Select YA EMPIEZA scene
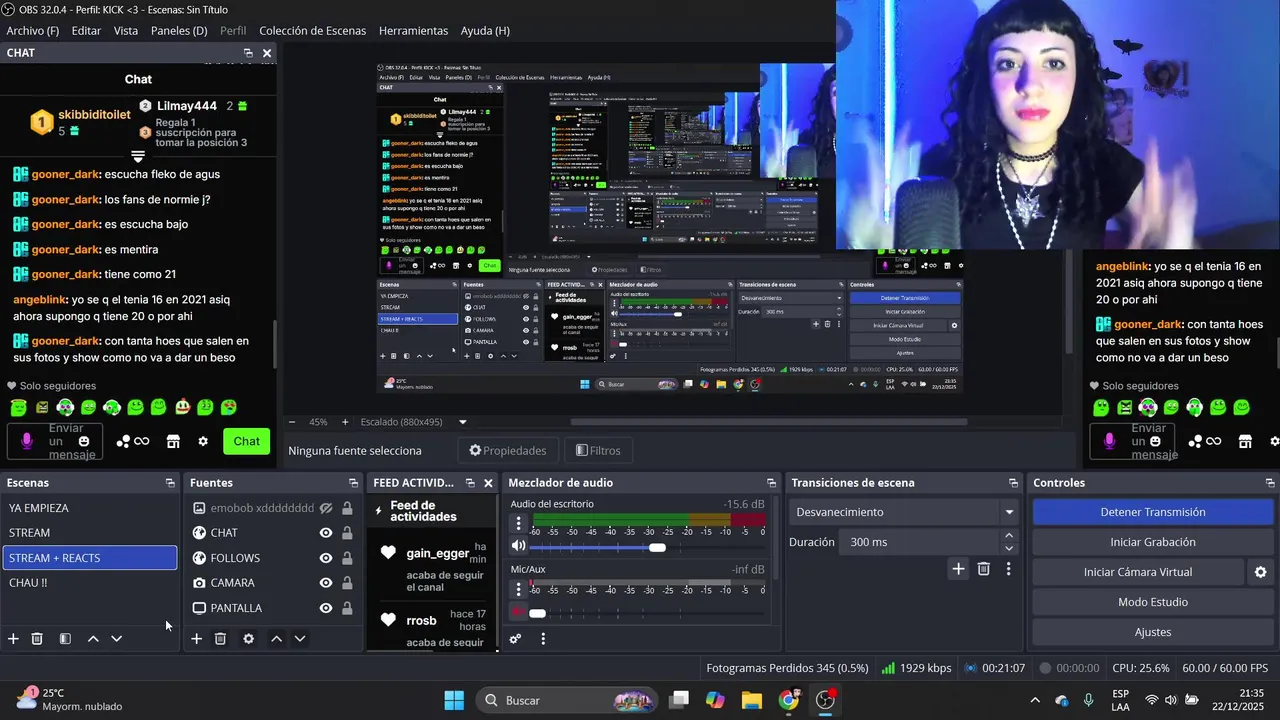 pos(90,508)
